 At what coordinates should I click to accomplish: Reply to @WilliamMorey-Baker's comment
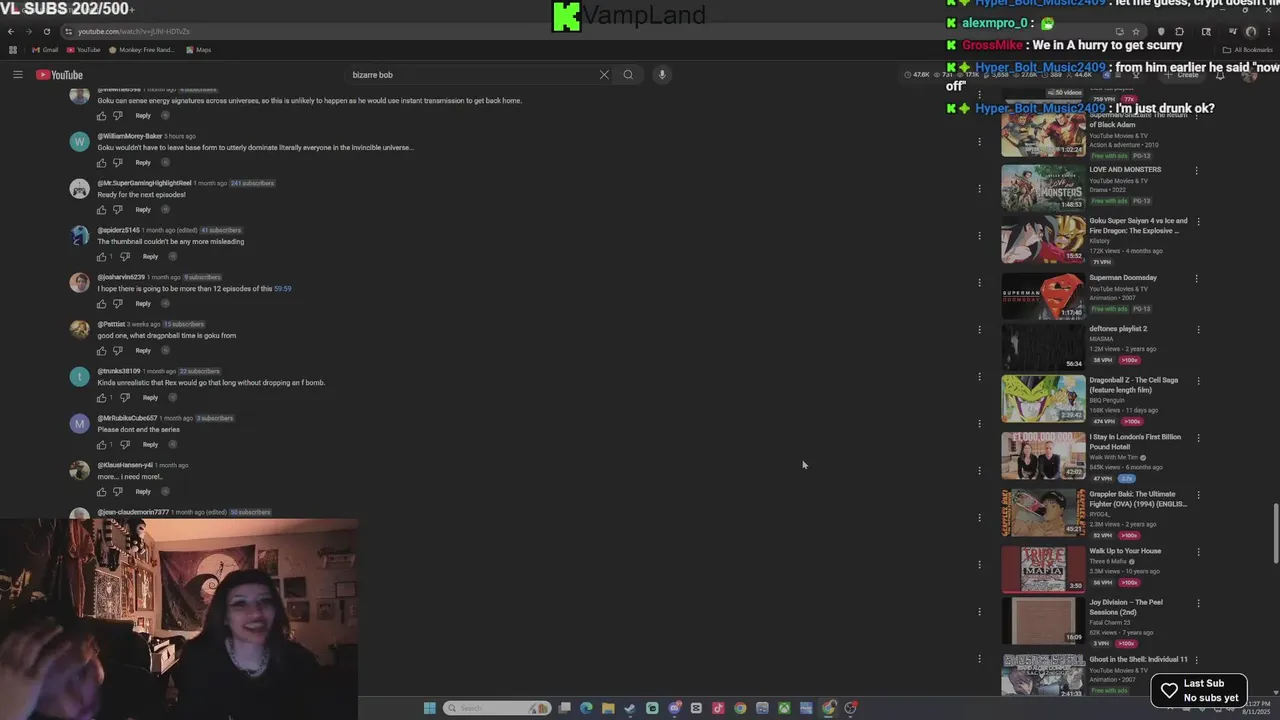tap(143, 163)
